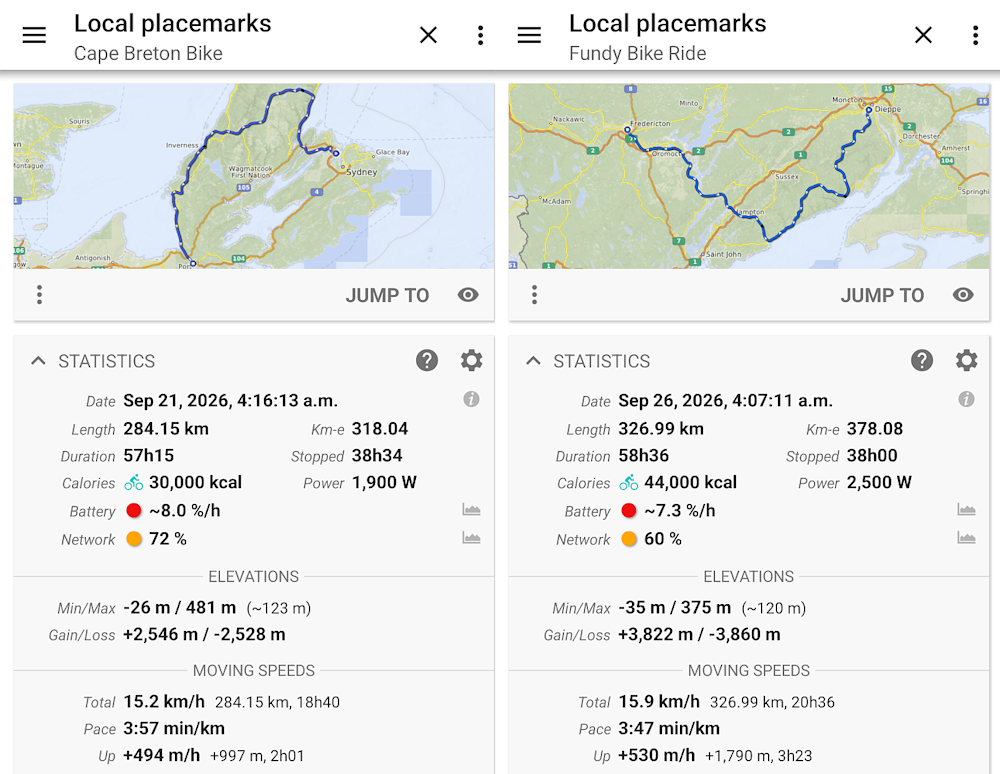This screenshot has height=774, width=1000.
Task: Click red battery indicator beside ~7.3 %/h
Action: click(629, 511)
